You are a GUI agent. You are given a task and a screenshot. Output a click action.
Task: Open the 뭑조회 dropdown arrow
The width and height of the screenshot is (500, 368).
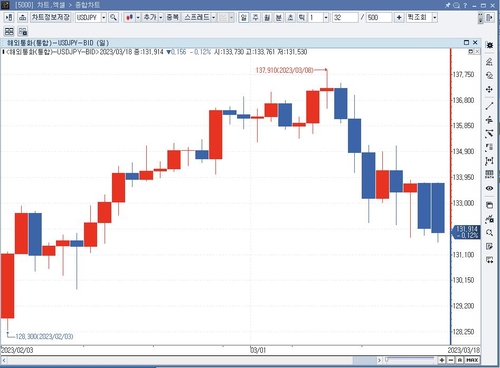tap(435, 17)
